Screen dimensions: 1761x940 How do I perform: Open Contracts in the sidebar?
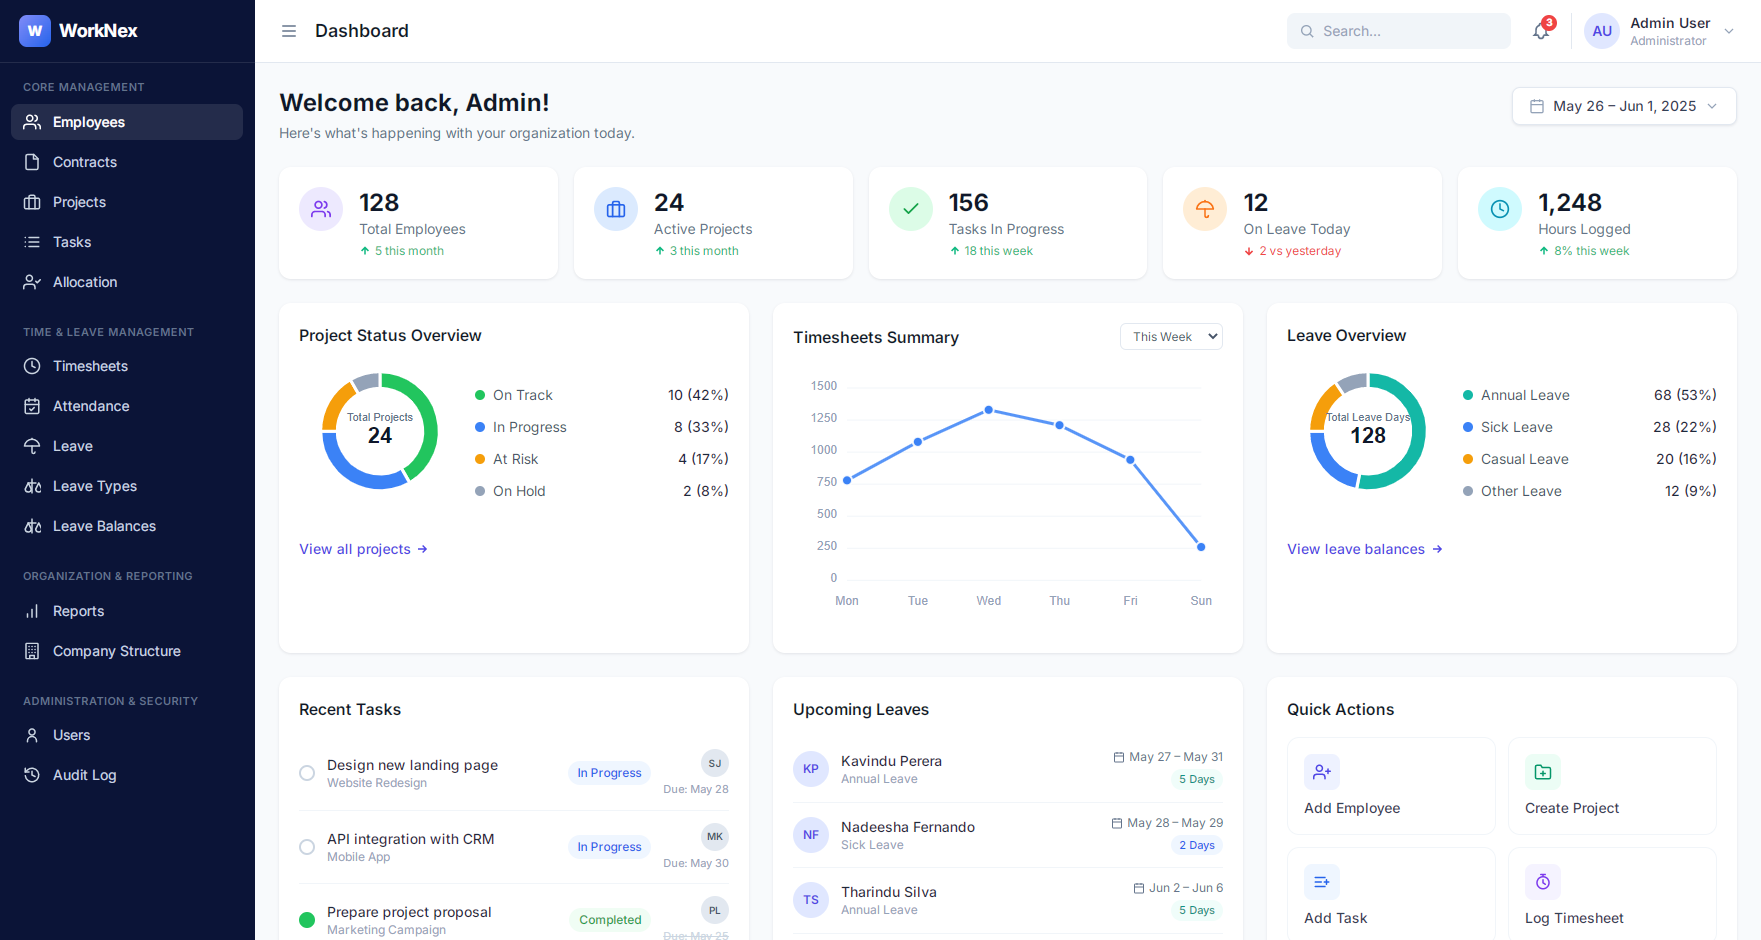(x=127, y=162)
